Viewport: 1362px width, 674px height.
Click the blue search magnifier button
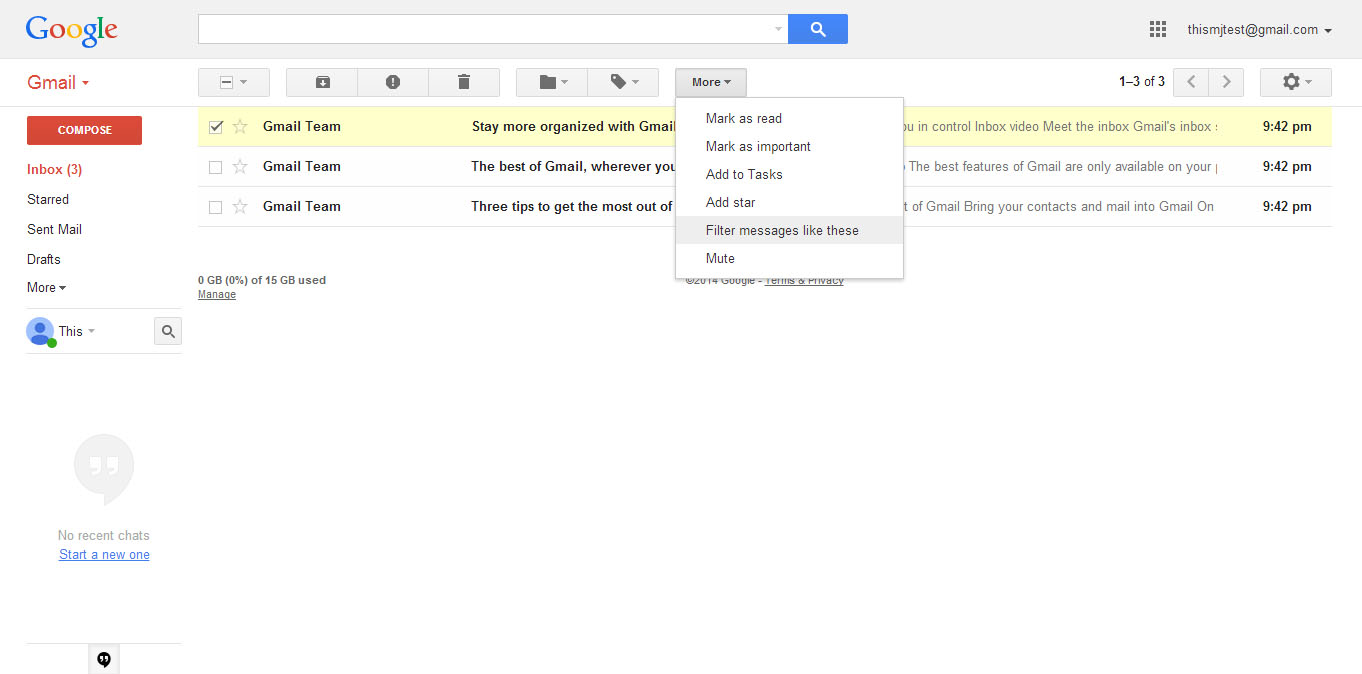click(818, 29)
